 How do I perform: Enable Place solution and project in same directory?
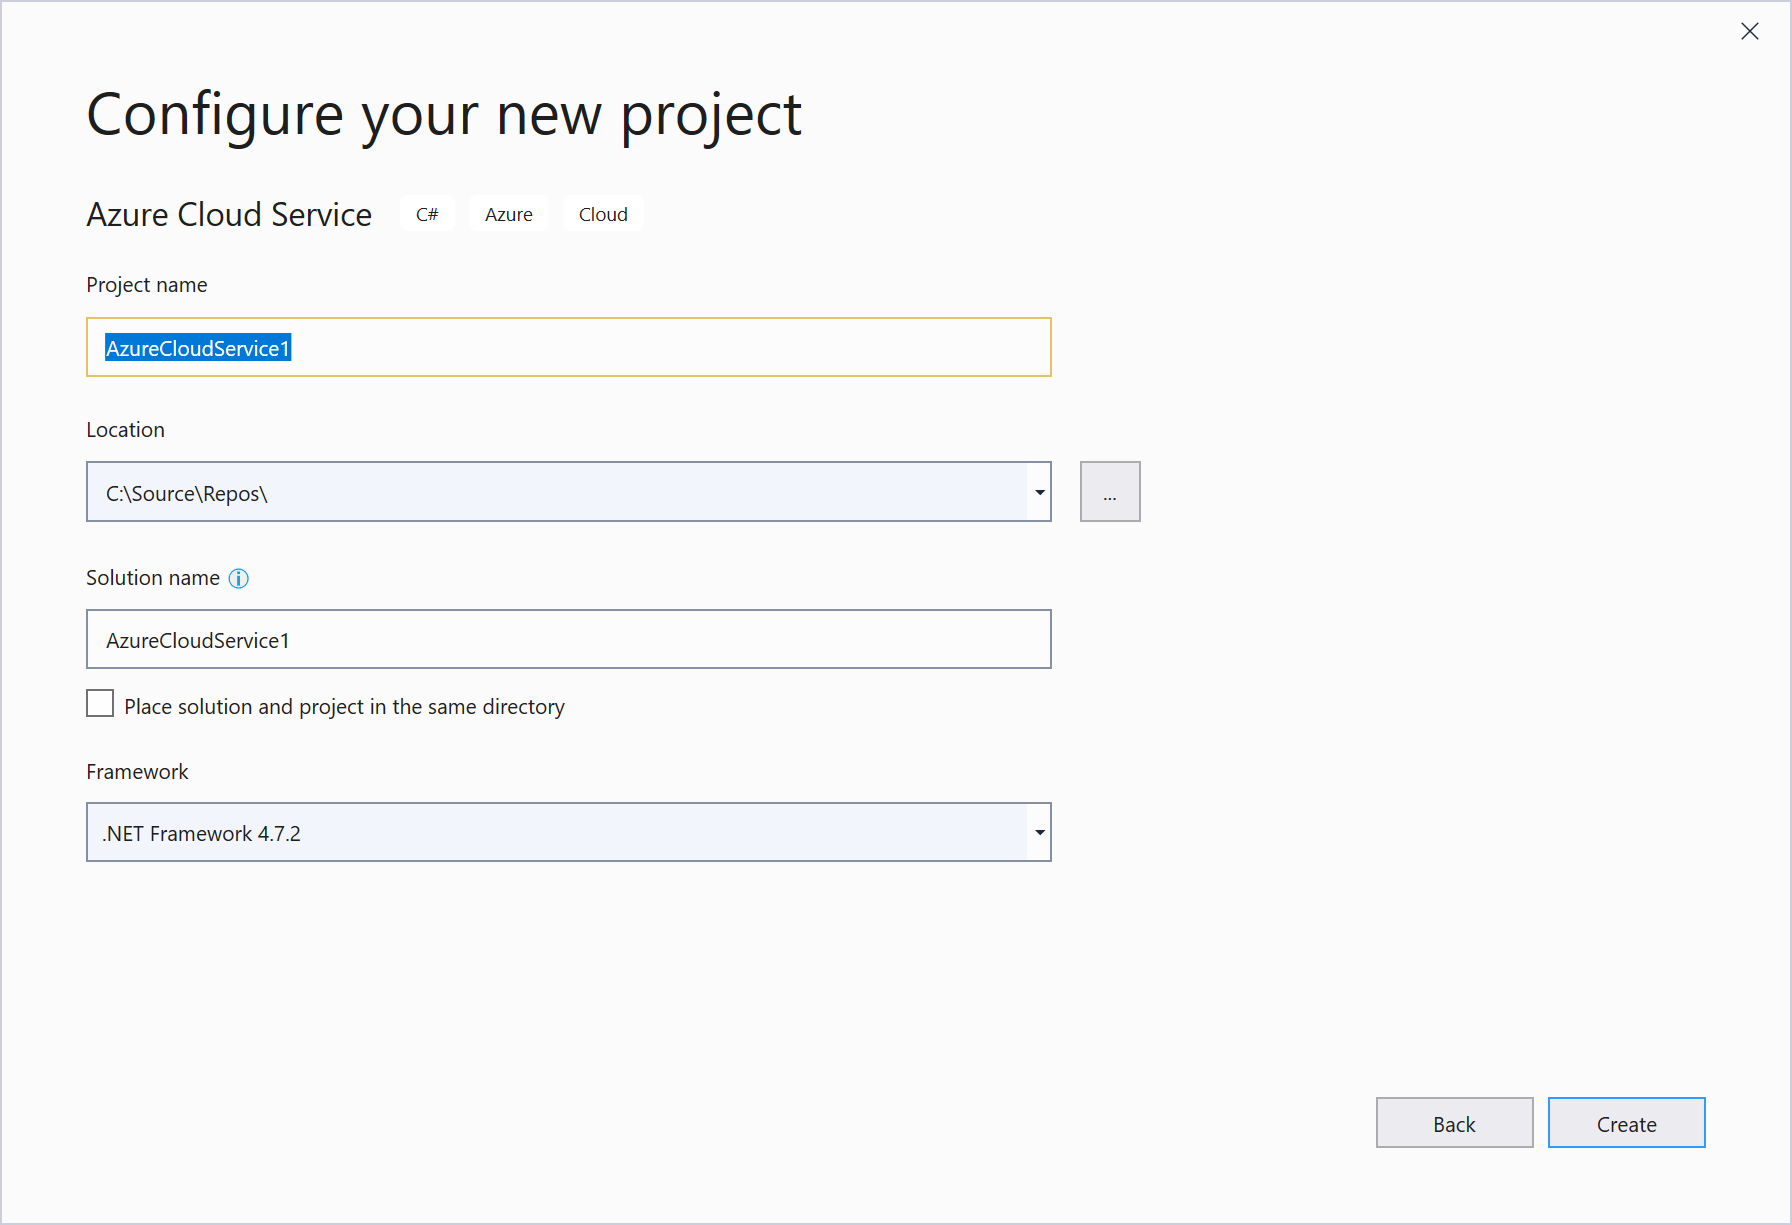coord(100,703)
